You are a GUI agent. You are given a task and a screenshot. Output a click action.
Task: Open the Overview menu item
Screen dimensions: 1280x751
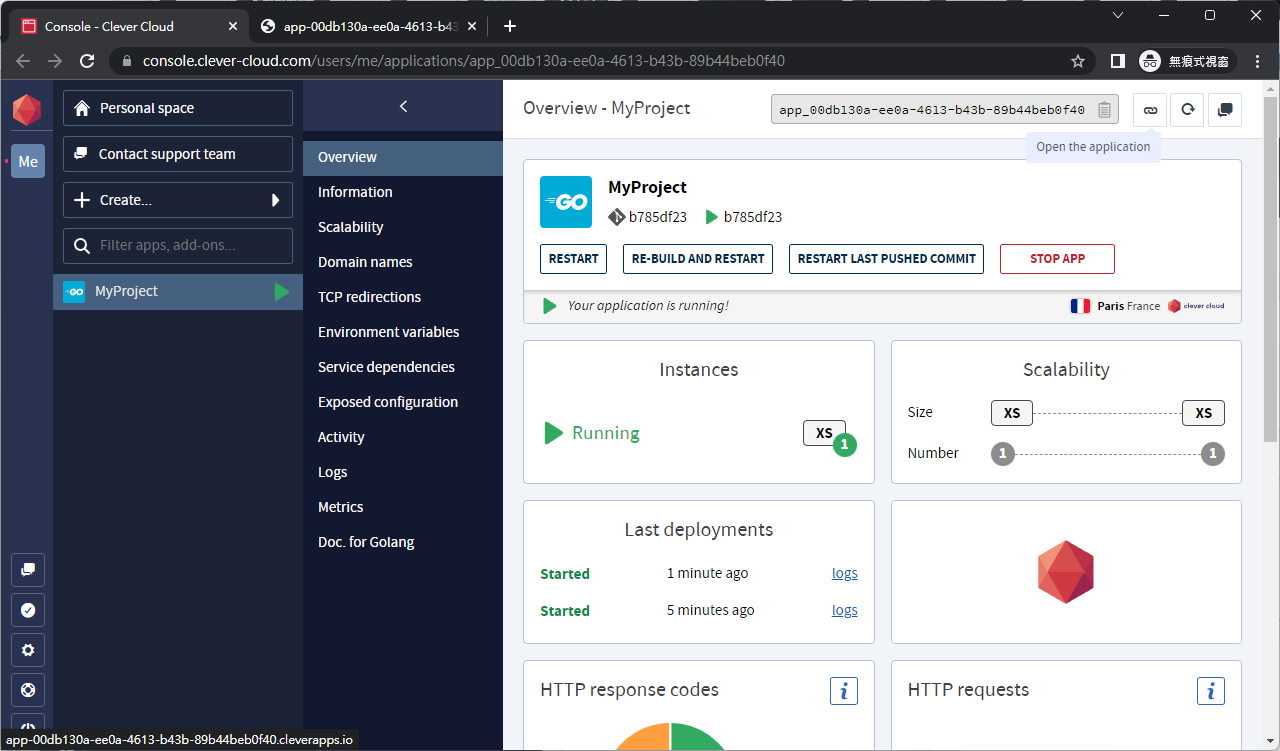(403, 157)
